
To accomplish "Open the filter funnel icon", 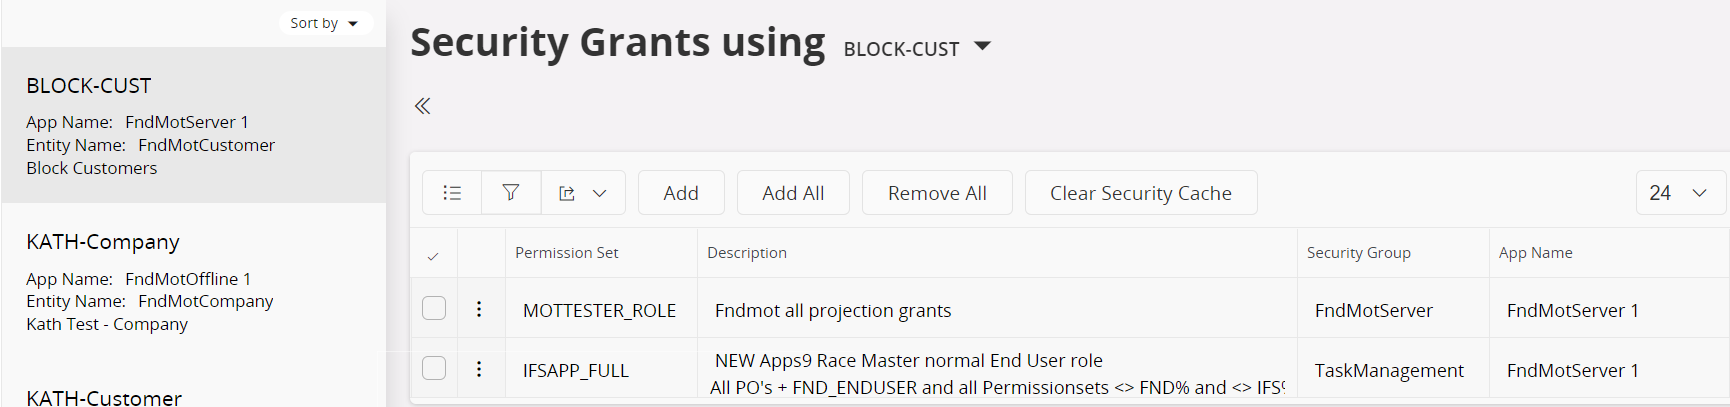I will (x=511, y=193).
